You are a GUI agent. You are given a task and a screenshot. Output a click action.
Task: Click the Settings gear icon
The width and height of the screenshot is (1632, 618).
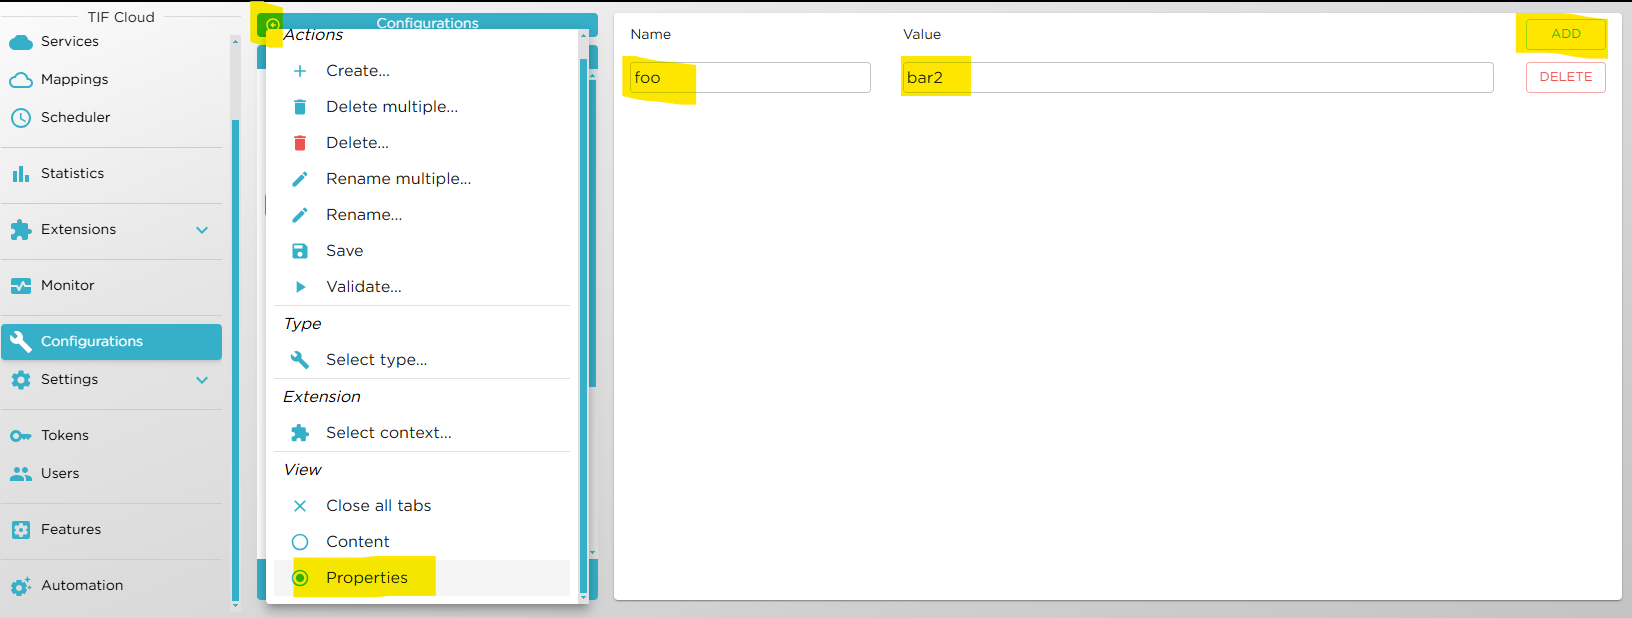click(21, 380)
